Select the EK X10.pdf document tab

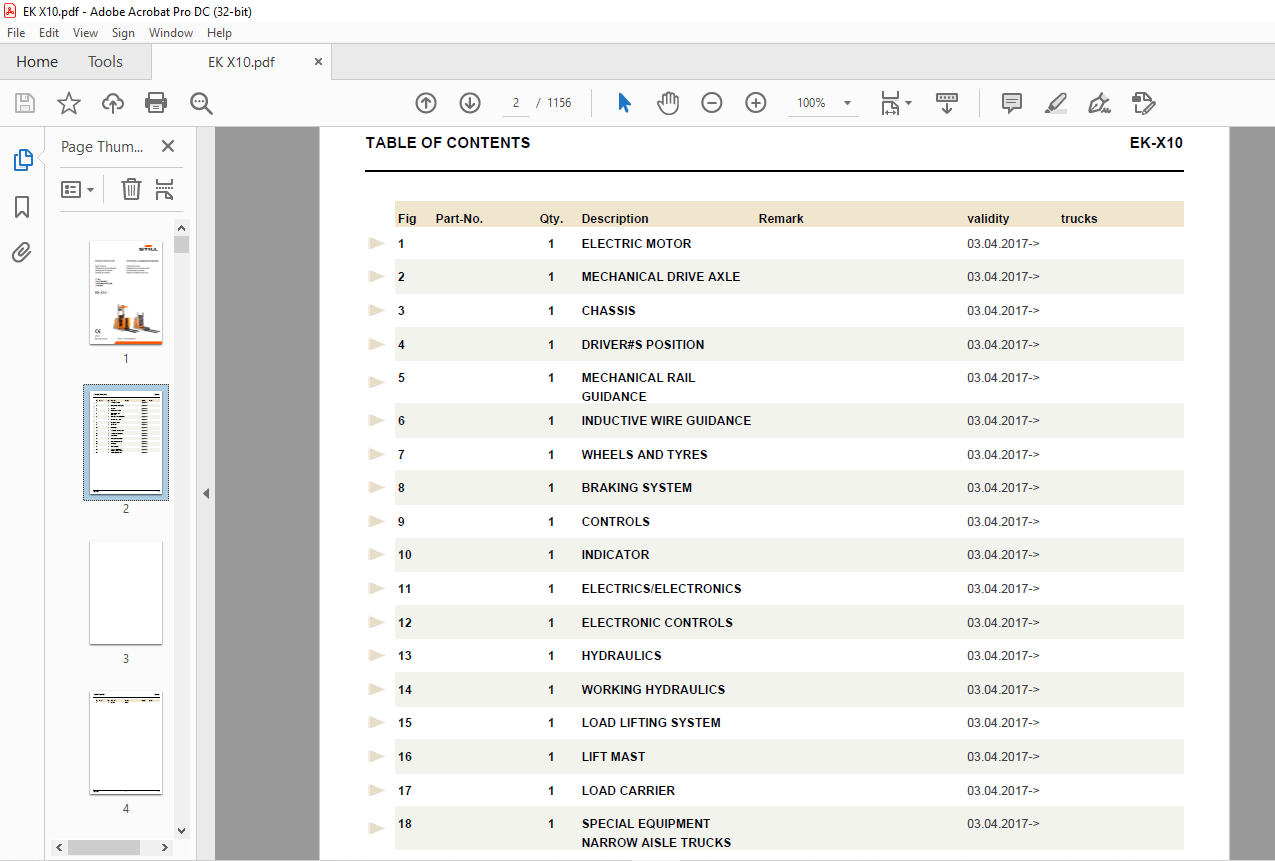tap(241, 62)
